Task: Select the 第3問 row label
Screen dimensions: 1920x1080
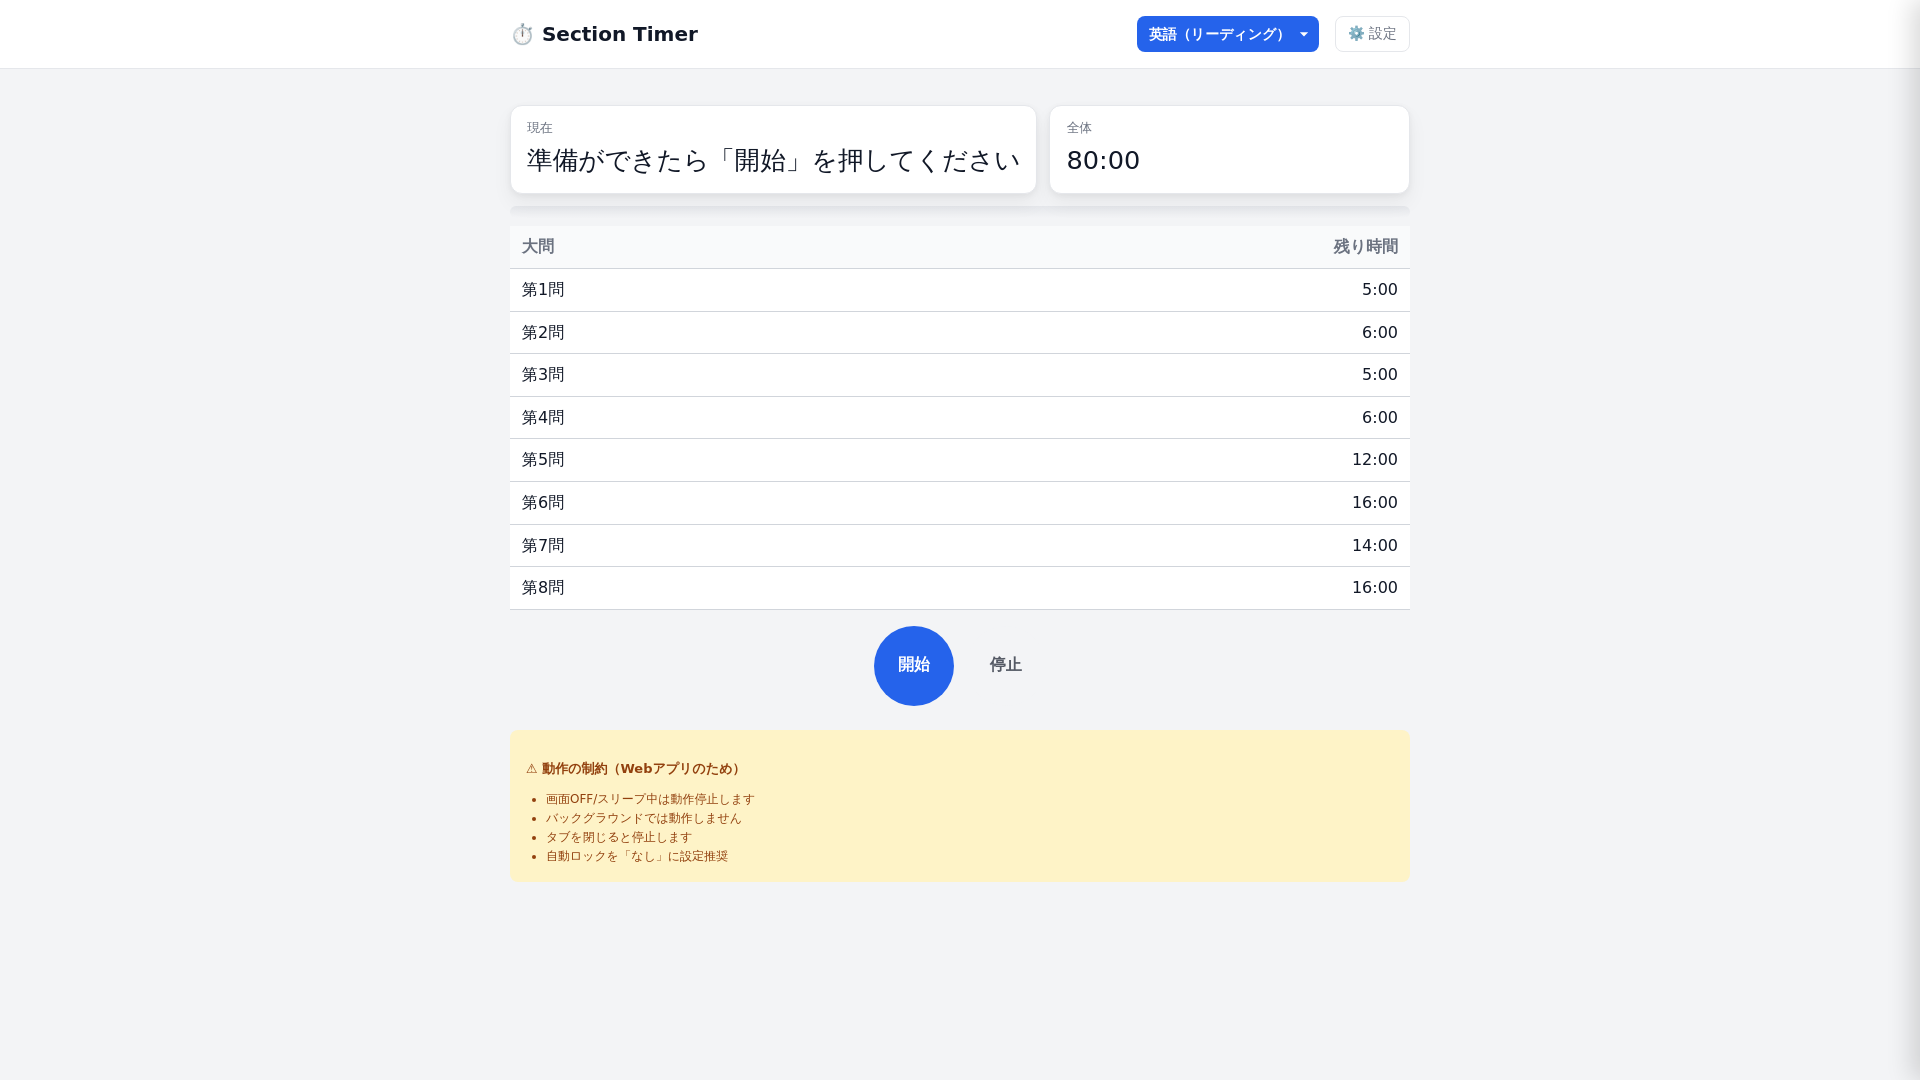Action: (543, 374)
